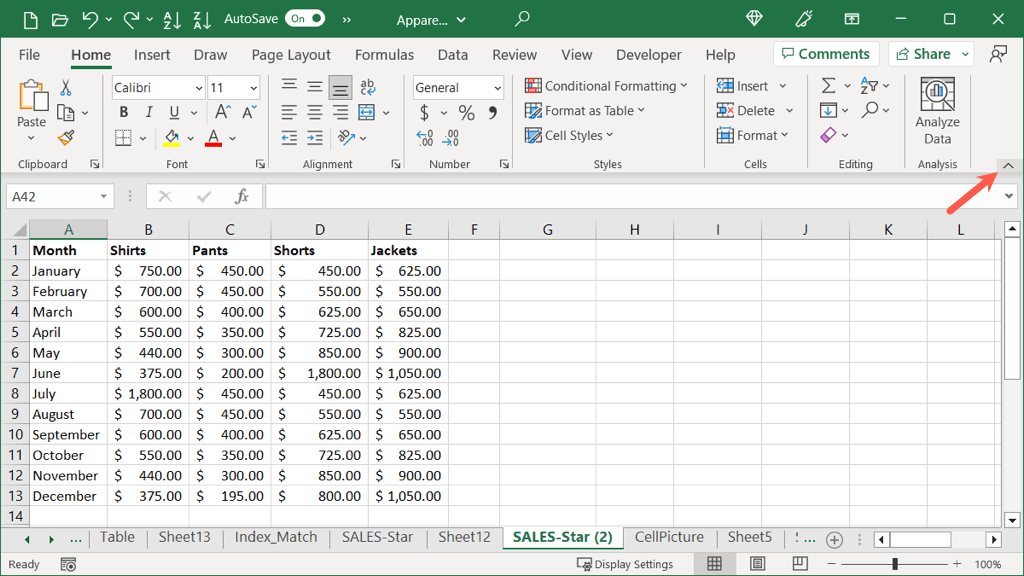Click the zoom slider in status bar
This screenshot has width=1024, height=576.
pyautogui.click(x=894, y=565)
